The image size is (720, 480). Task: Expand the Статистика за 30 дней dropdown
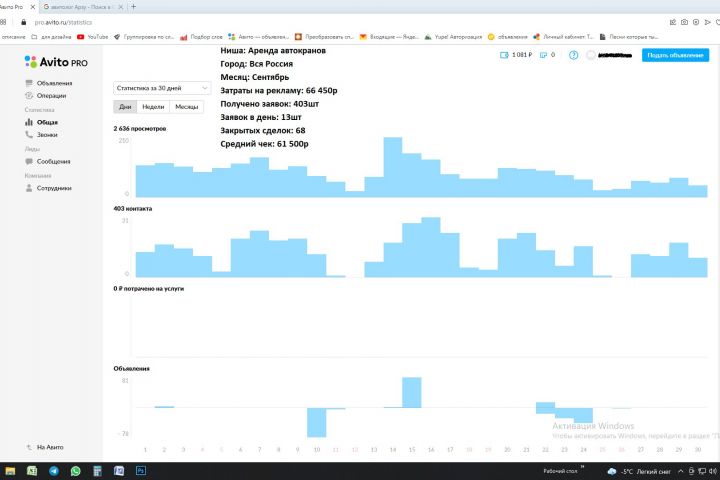coord(162,88)
